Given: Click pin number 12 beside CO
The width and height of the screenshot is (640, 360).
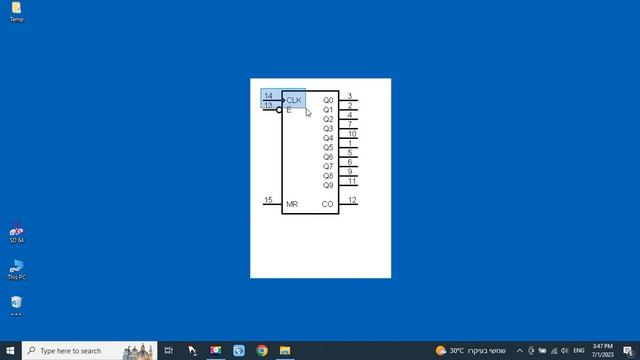Looking at the screenshot, I should (x=352, y=200).
